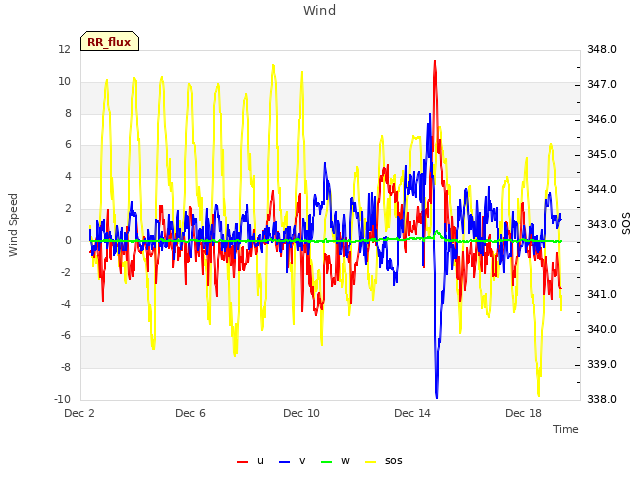Click the right 'sos' axis label
This screenshot has height=480, width=640.
point(626,223)
